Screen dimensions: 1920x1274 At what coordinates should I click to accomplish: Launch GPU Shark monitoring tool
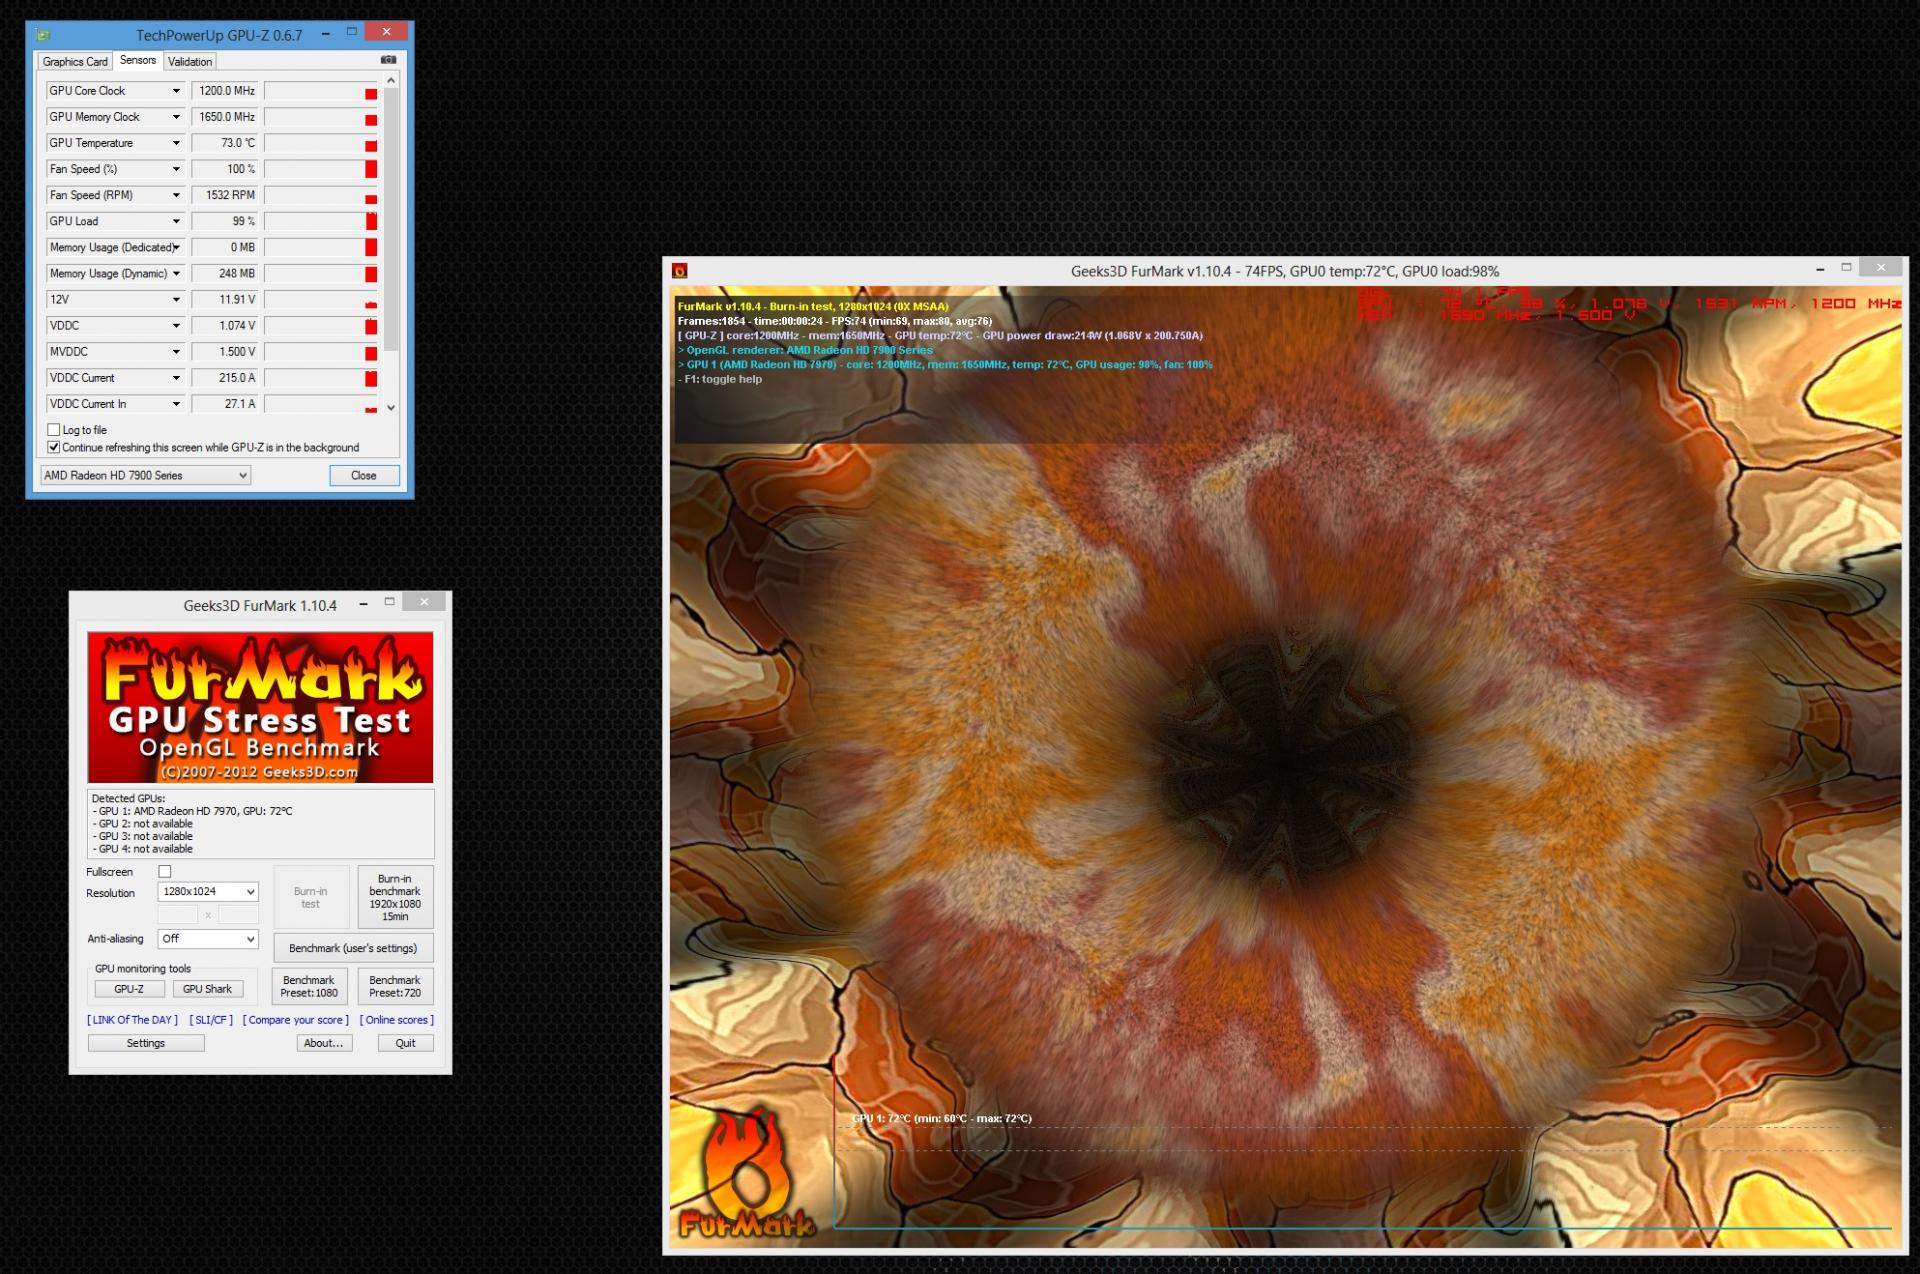[208, 990]
